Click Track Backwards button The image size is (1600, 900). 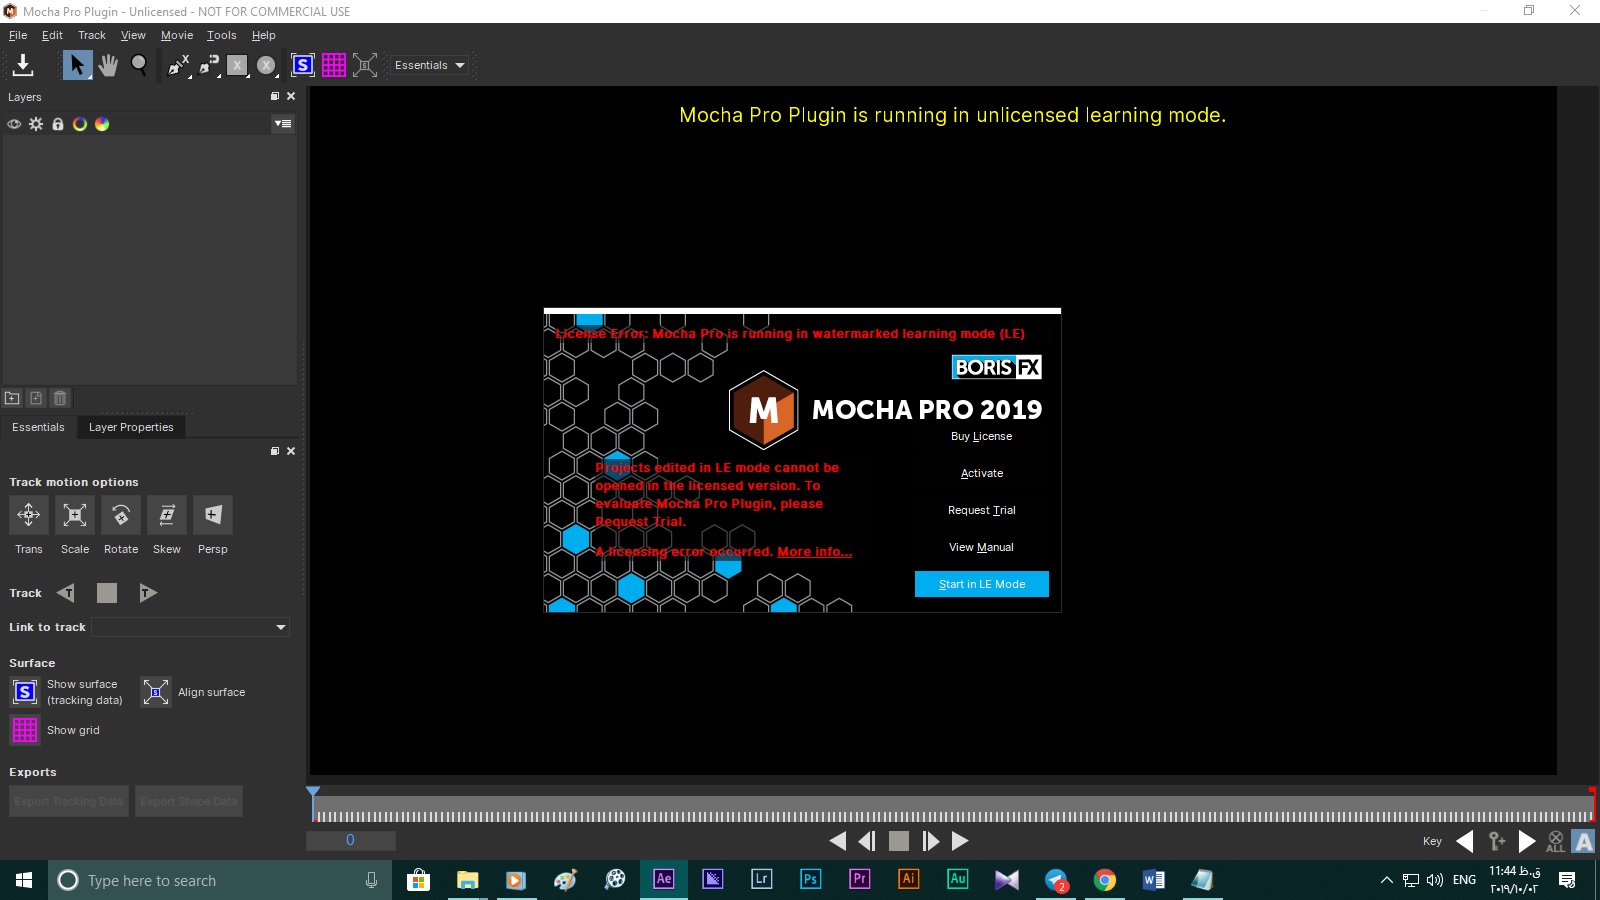coord(66,593)
